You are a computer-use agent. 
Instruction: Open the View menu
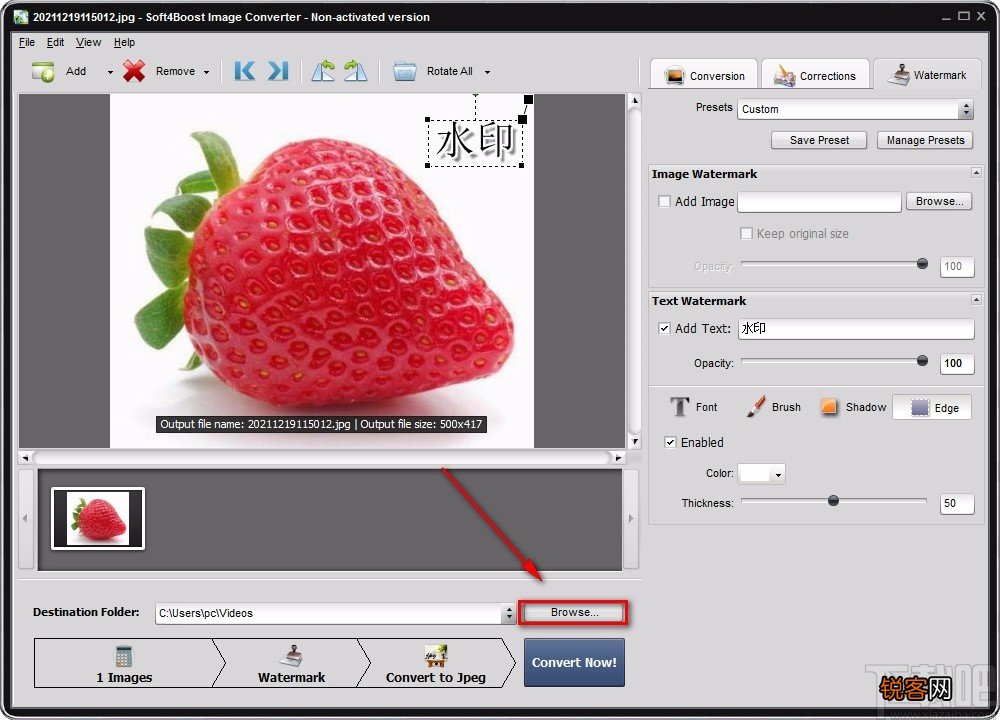pyautogui.click(x=88, y=42)
